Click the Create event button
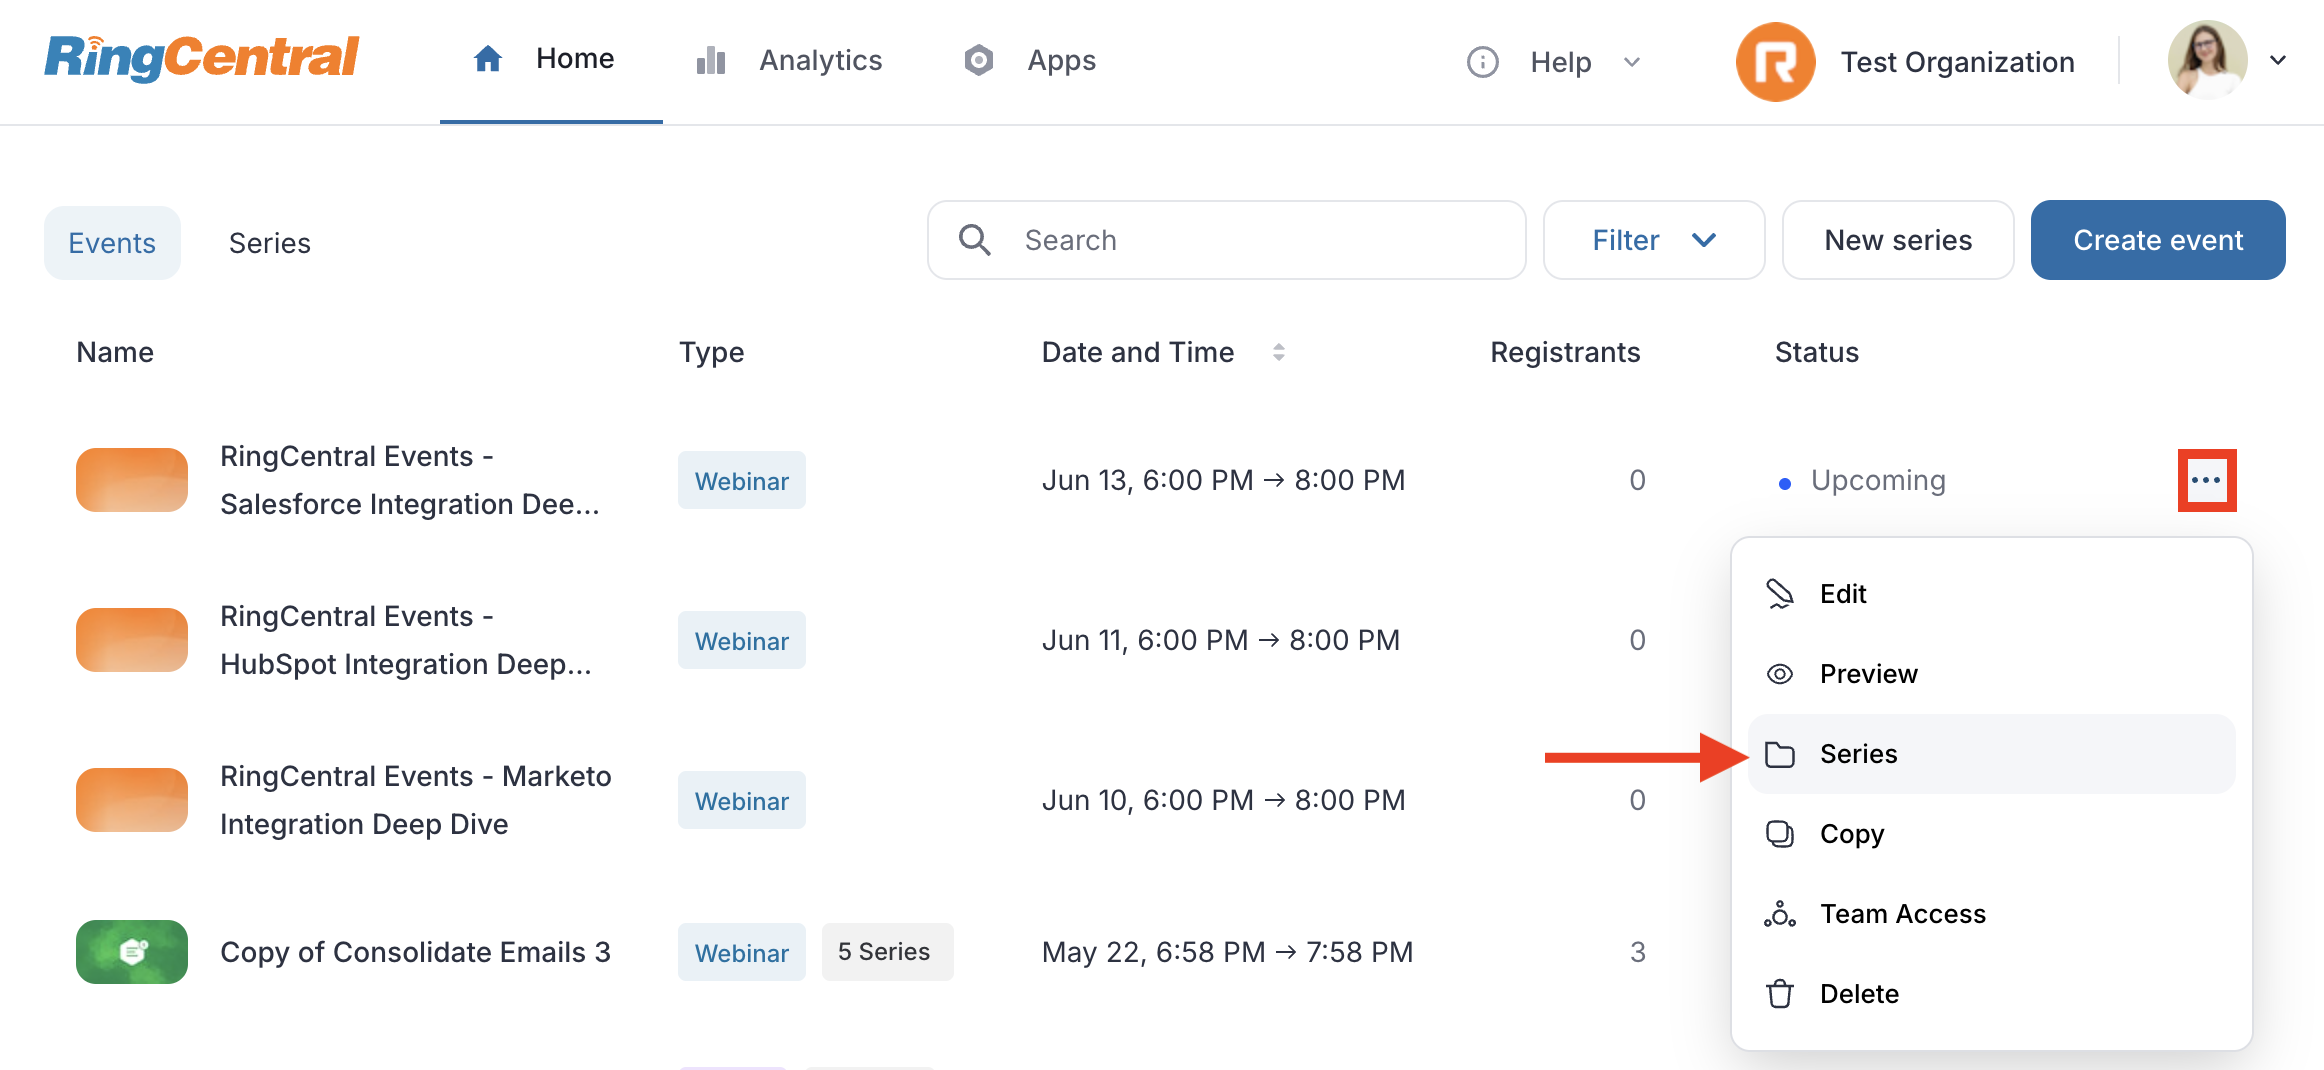Viewport: 2324px width, 1070px height. pos(2158,240)
